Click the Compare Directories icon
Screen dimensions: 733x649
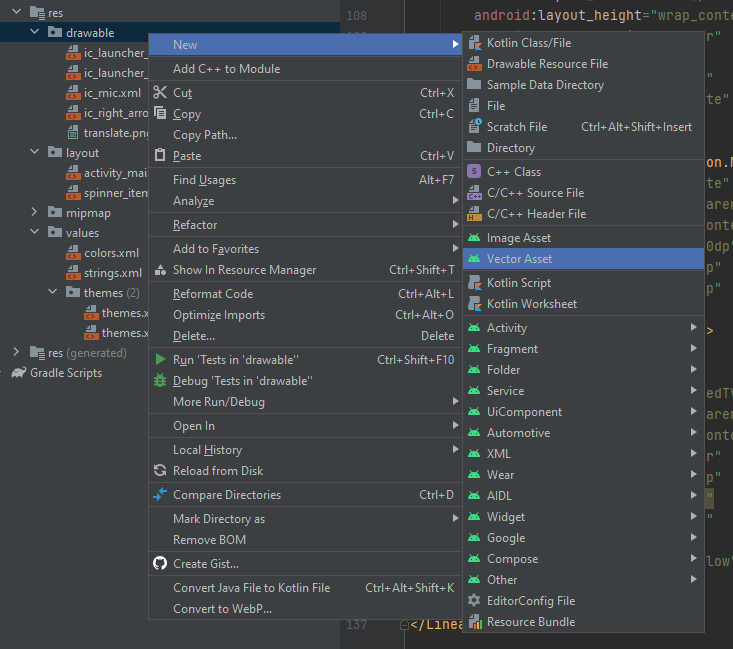tap(160, 494)
